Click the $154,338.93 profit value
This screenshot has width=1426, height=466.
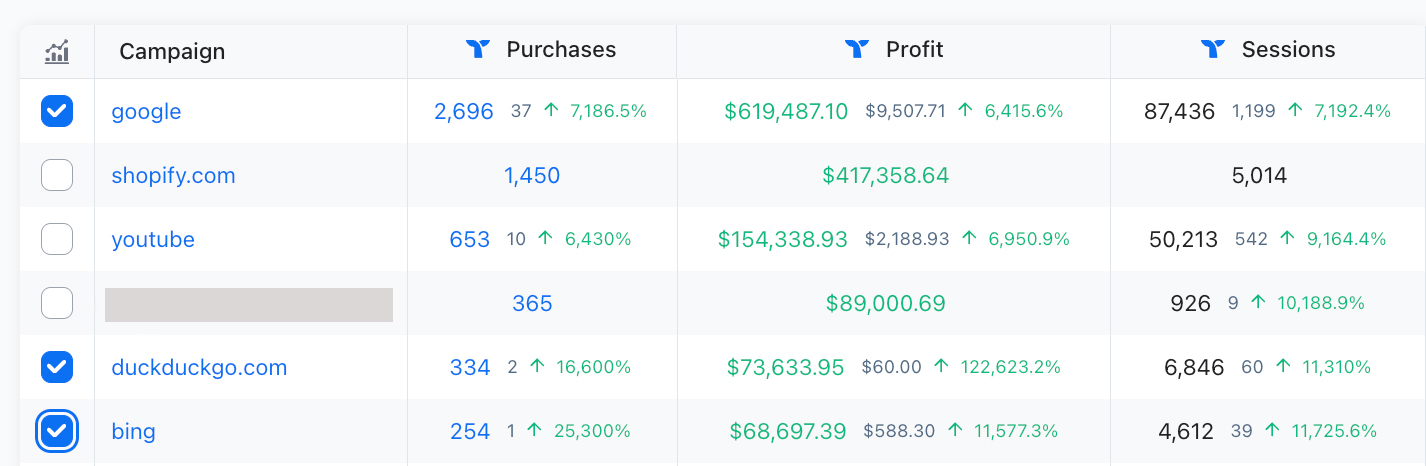click(x=783, y=239)
